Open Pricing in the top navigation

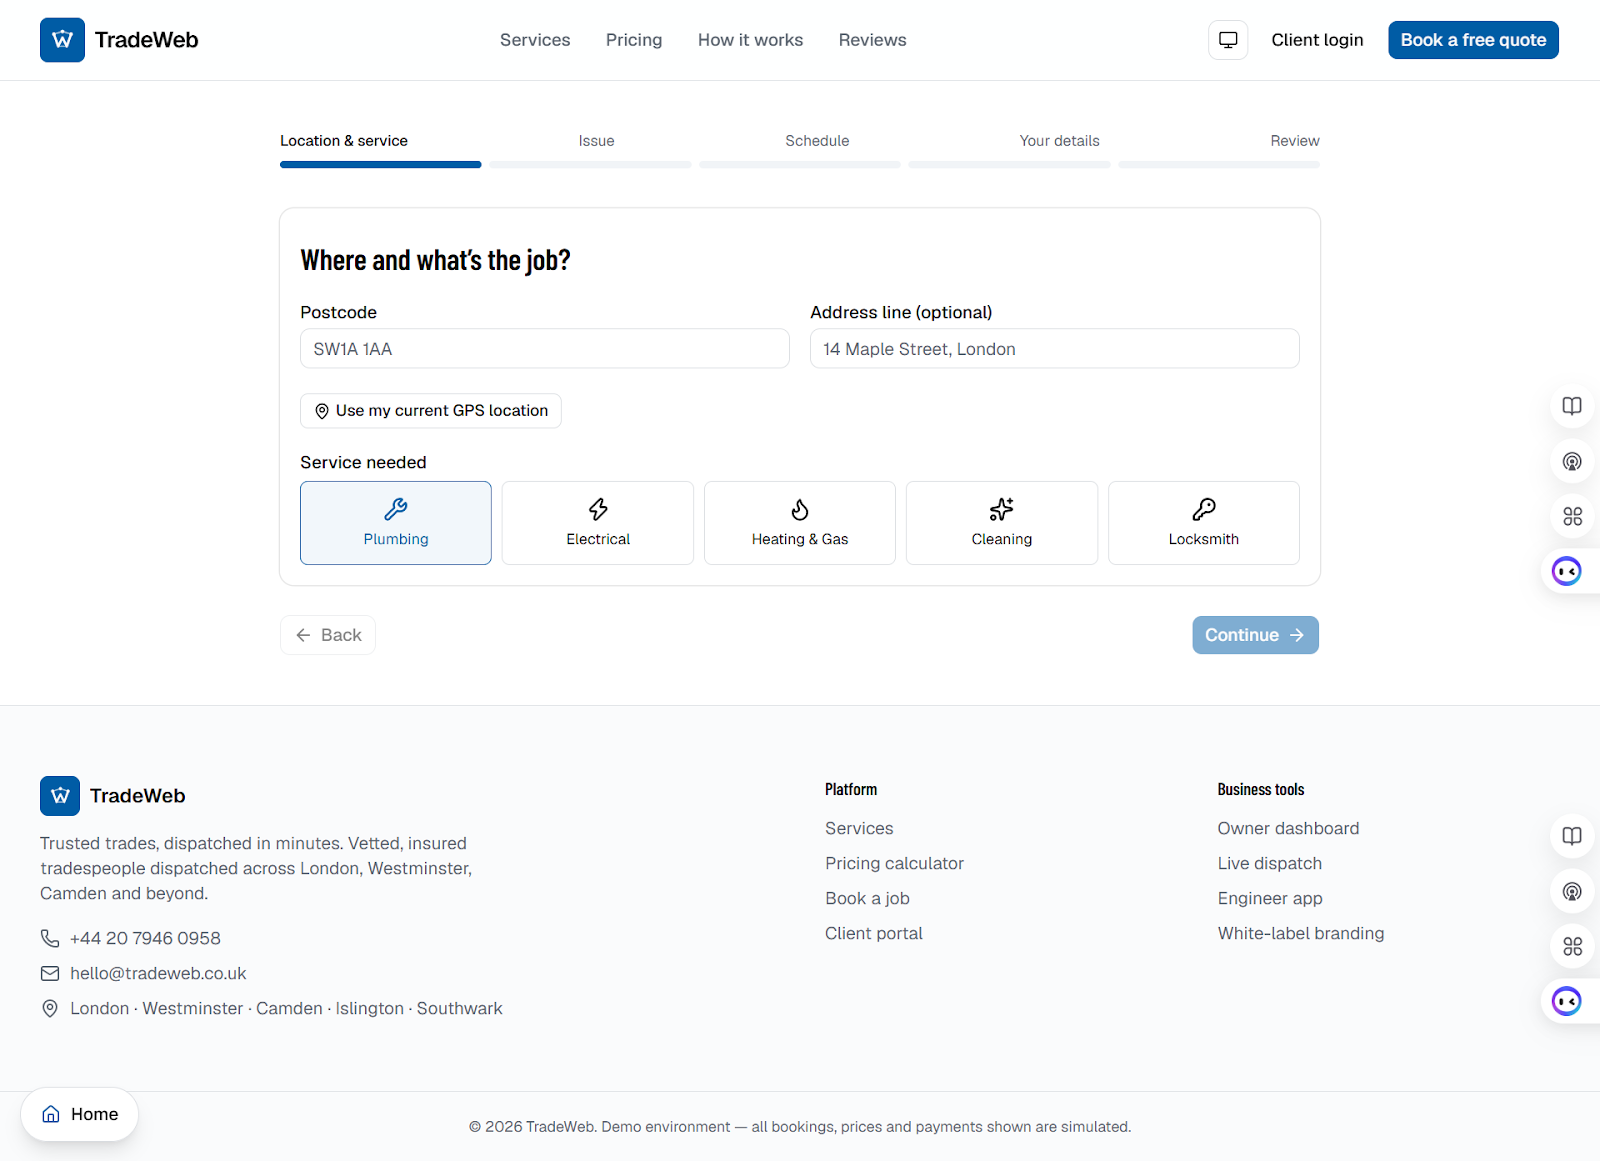pos(634,40)
